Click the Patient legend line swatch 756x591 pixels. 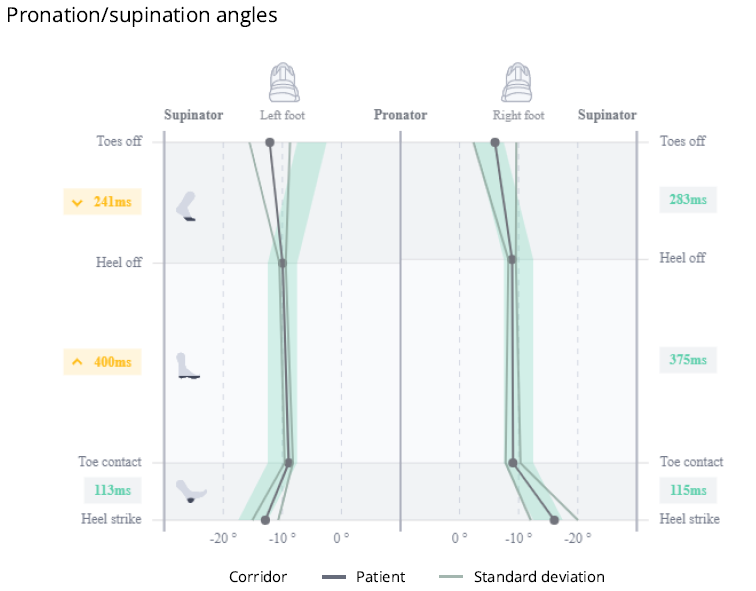click(334, 577)
